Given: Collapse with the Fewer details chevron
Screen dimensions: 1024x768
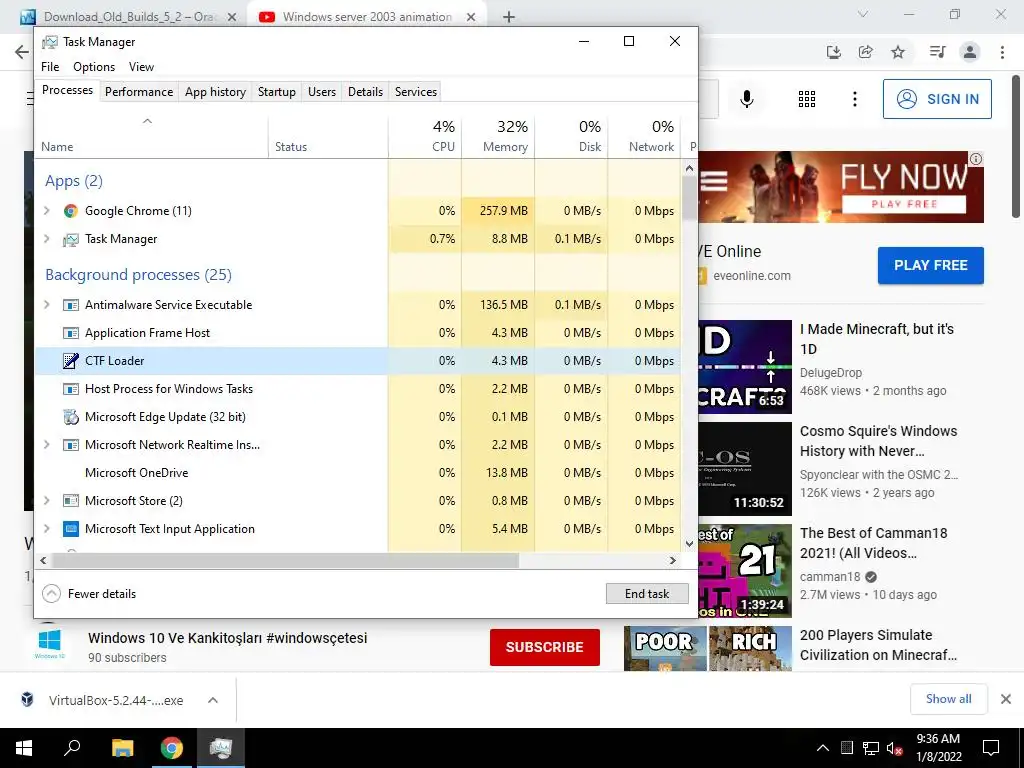Looking at the screenshot, I should tap(51, 594).
